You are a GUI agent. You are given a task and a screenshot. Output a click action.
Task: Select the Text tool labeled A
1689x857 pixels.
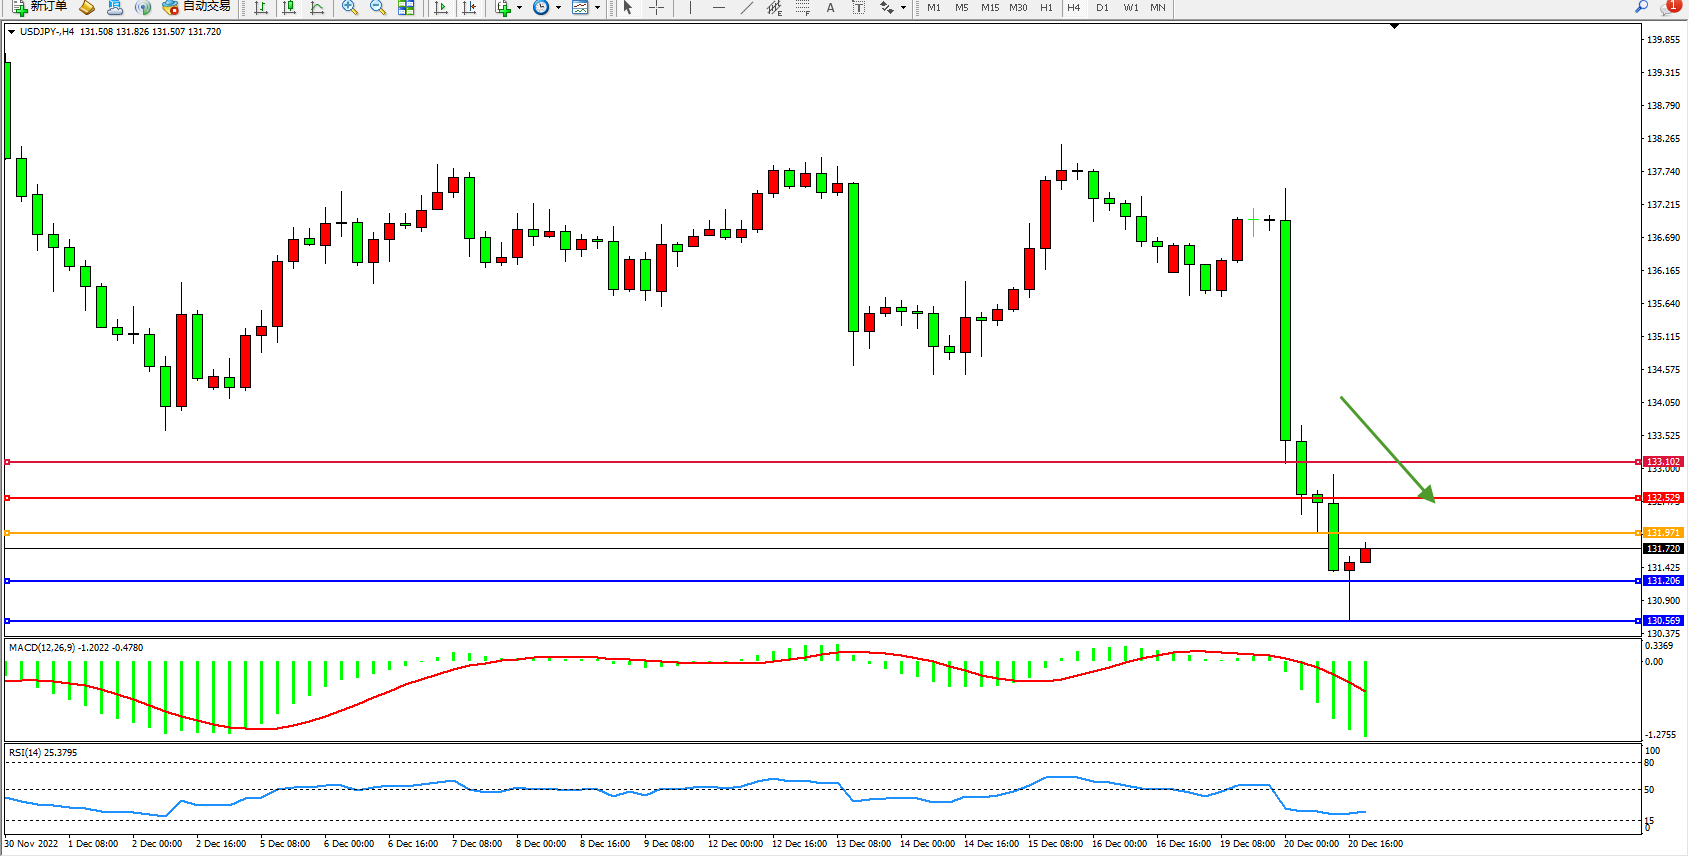tap(830, 7)
